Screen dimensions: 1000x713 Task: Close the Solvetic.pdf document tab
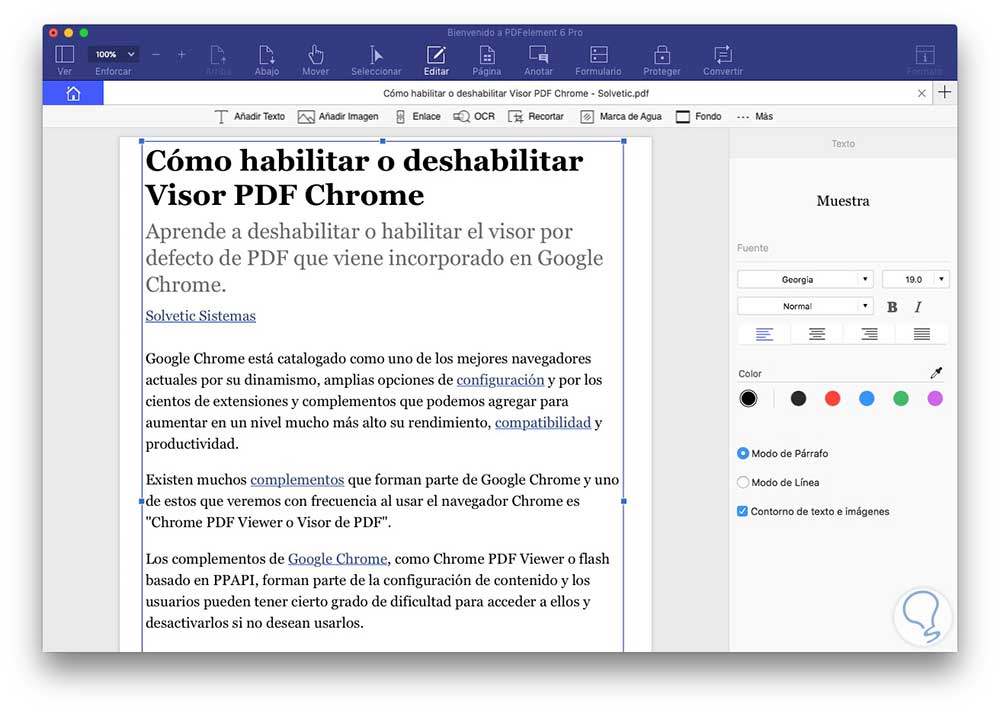(x=922, y=93)
